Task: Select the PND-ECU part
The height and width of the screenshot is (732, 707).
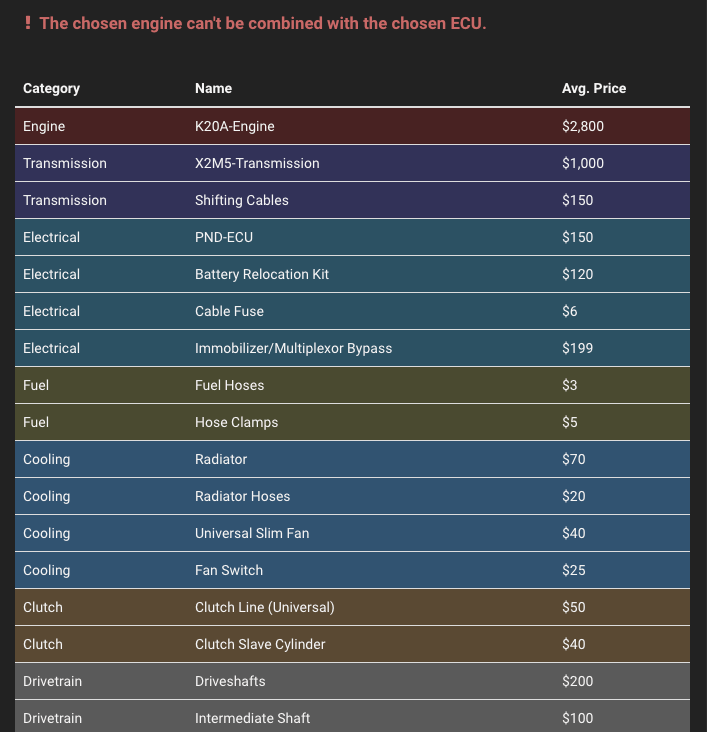Action: (x=352, y=237)
